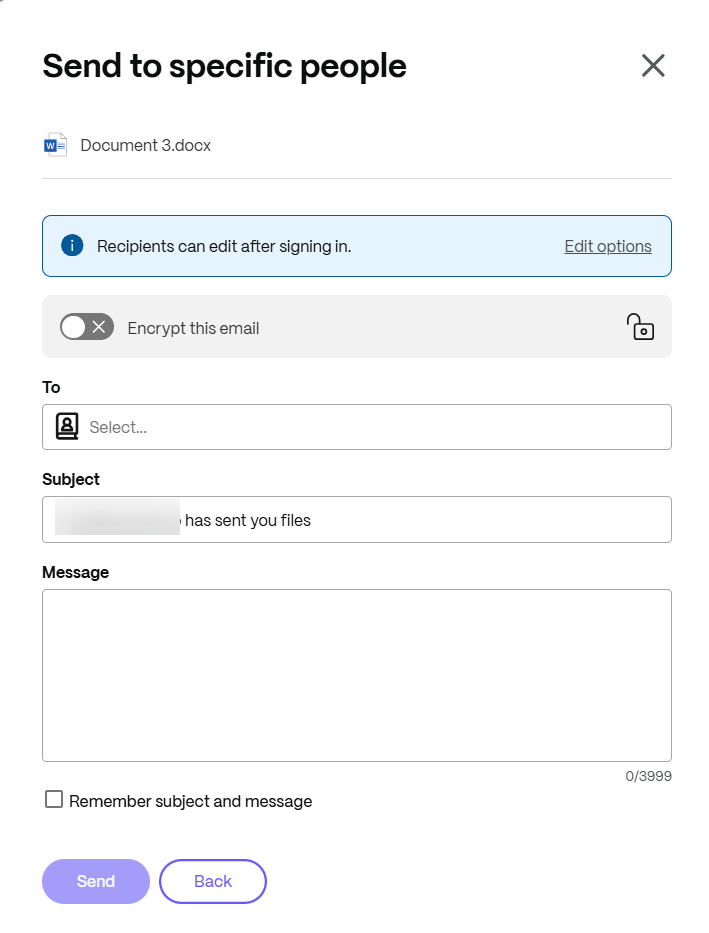Screen dimensions: 709x933
Task: Click the Word document file icon
Action: 56,145
